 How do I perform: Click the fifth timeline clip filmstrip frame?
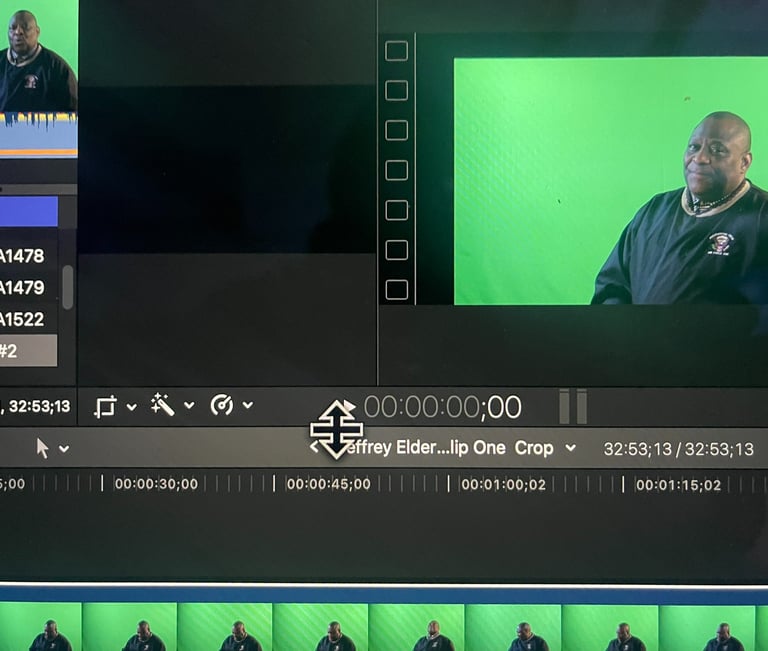tap(416, 627)
